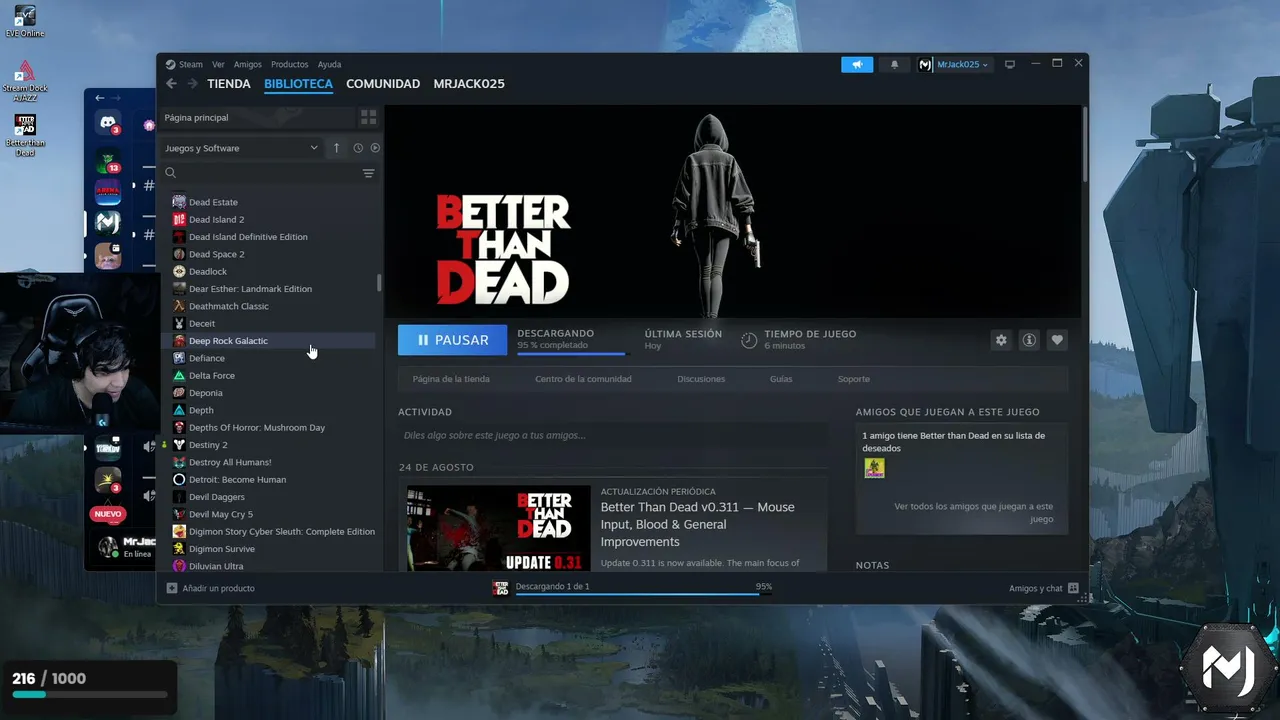Open Better than Dead desktop shortcut
The image size is (1280, 720).
(x=25, y=135)
